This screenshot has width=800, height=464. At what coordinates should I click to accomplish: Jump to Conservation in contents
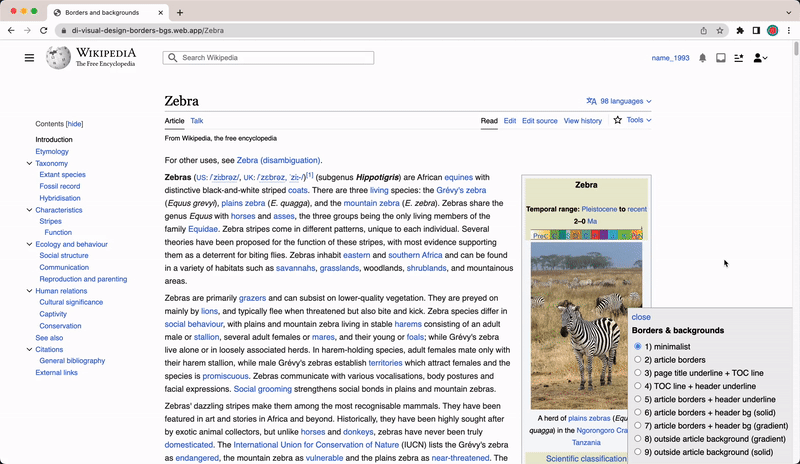[60, 326]
